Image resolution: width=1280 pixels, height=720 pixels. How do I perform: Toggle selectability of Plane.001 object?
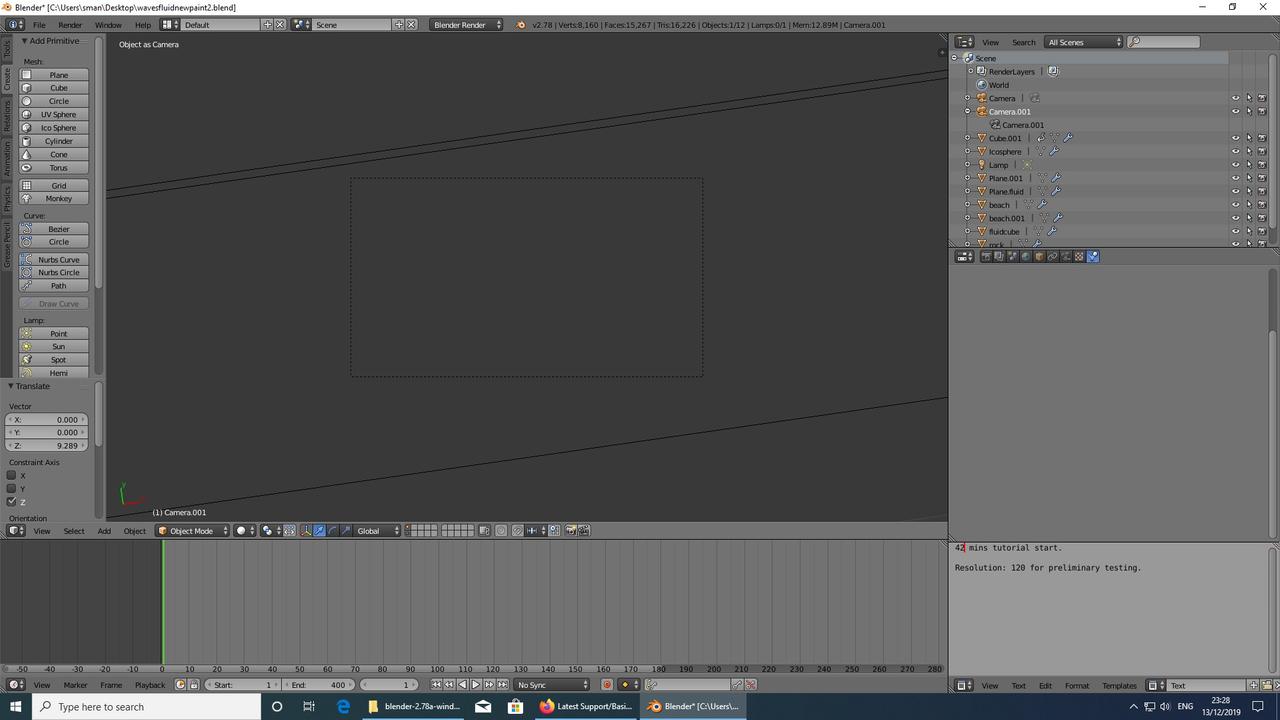(x=1248, y=178)
